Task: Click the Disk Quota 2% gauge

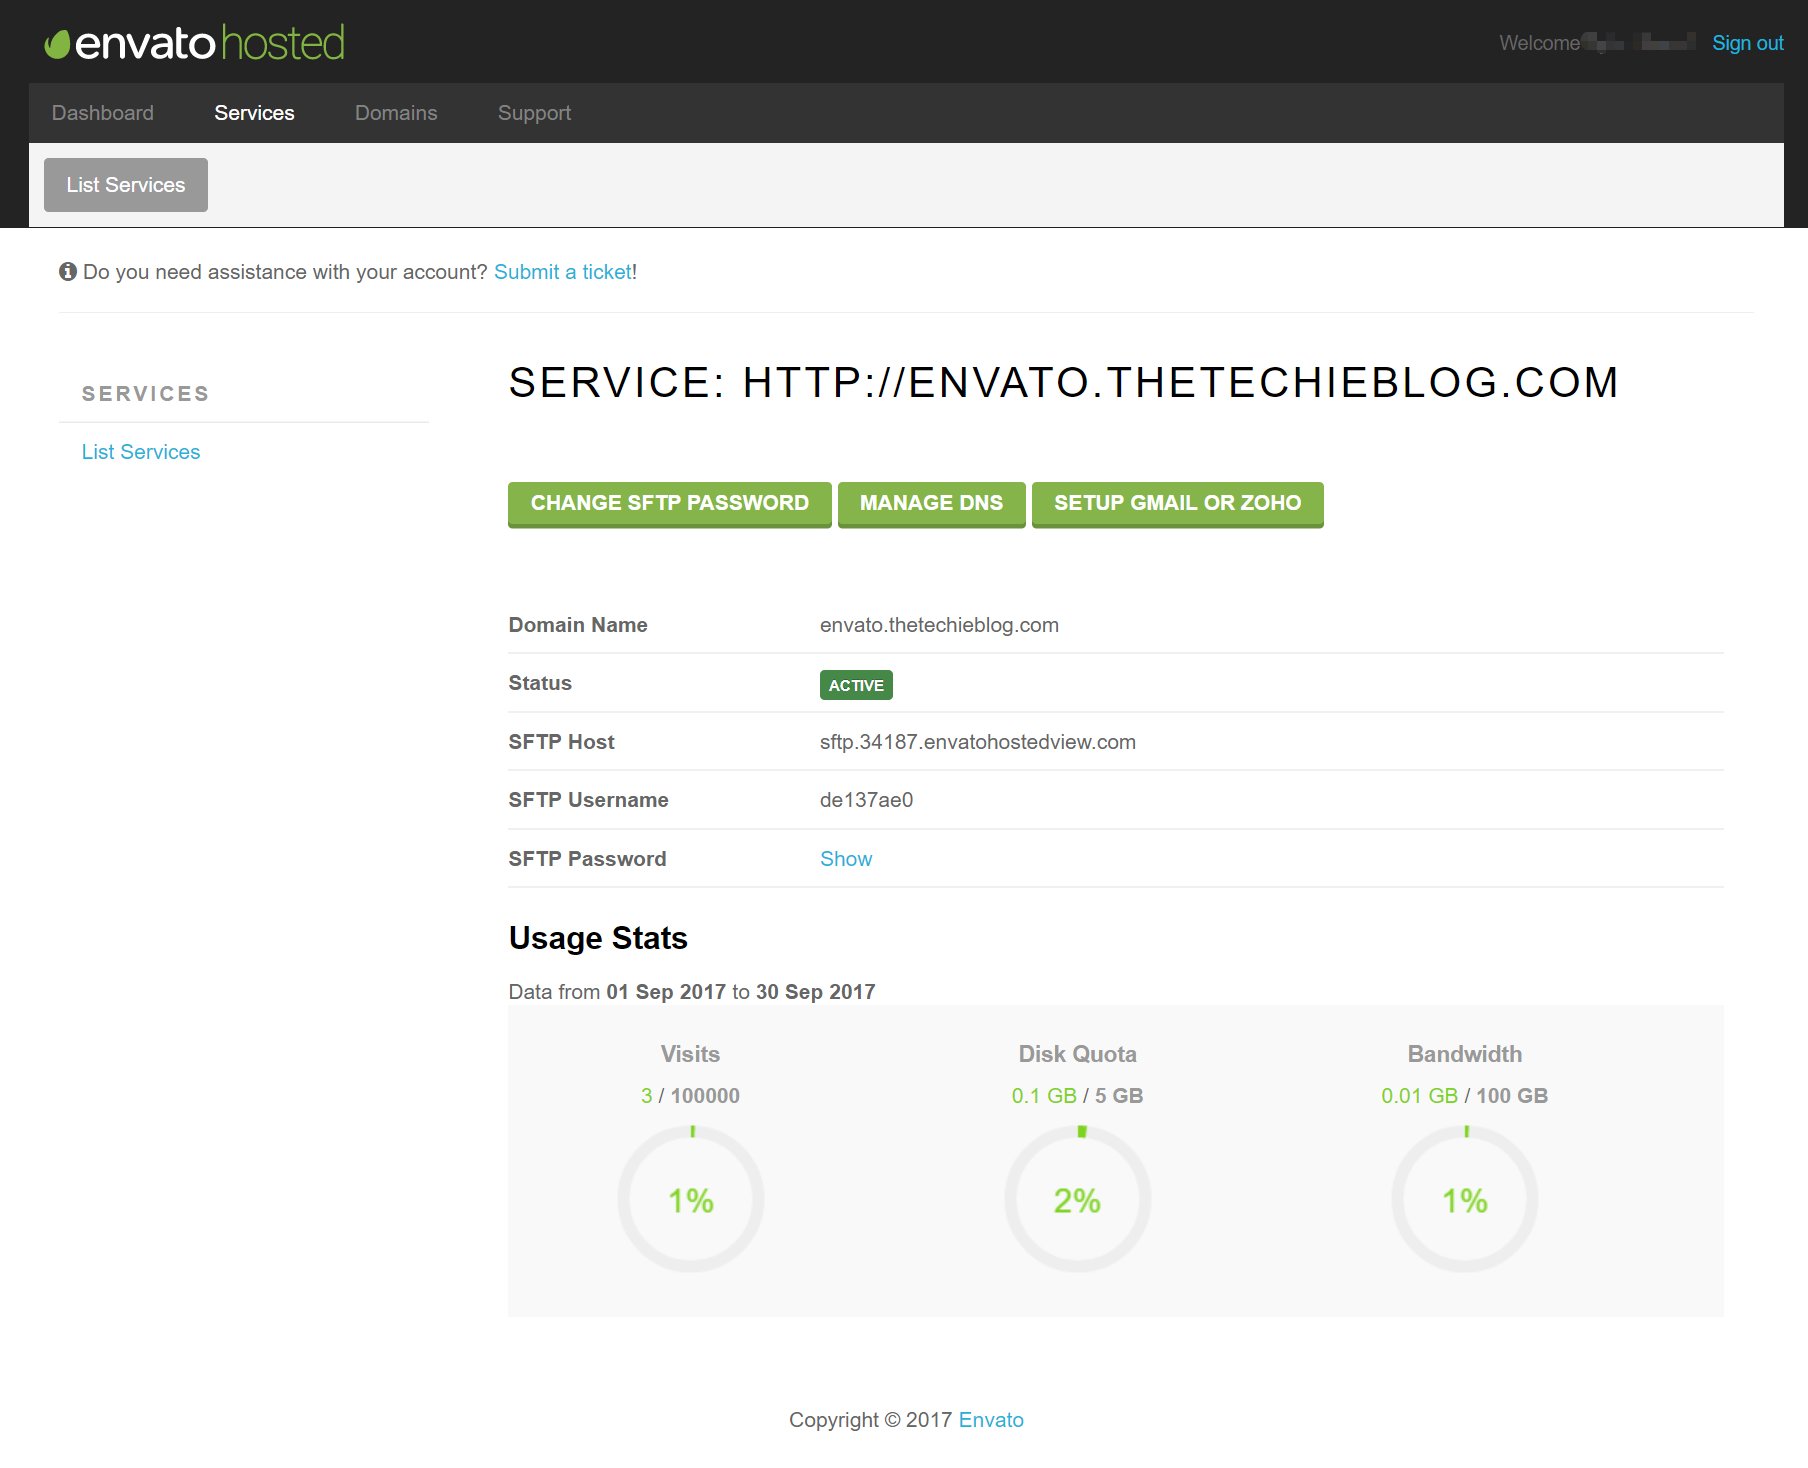Action: 1078,1199
